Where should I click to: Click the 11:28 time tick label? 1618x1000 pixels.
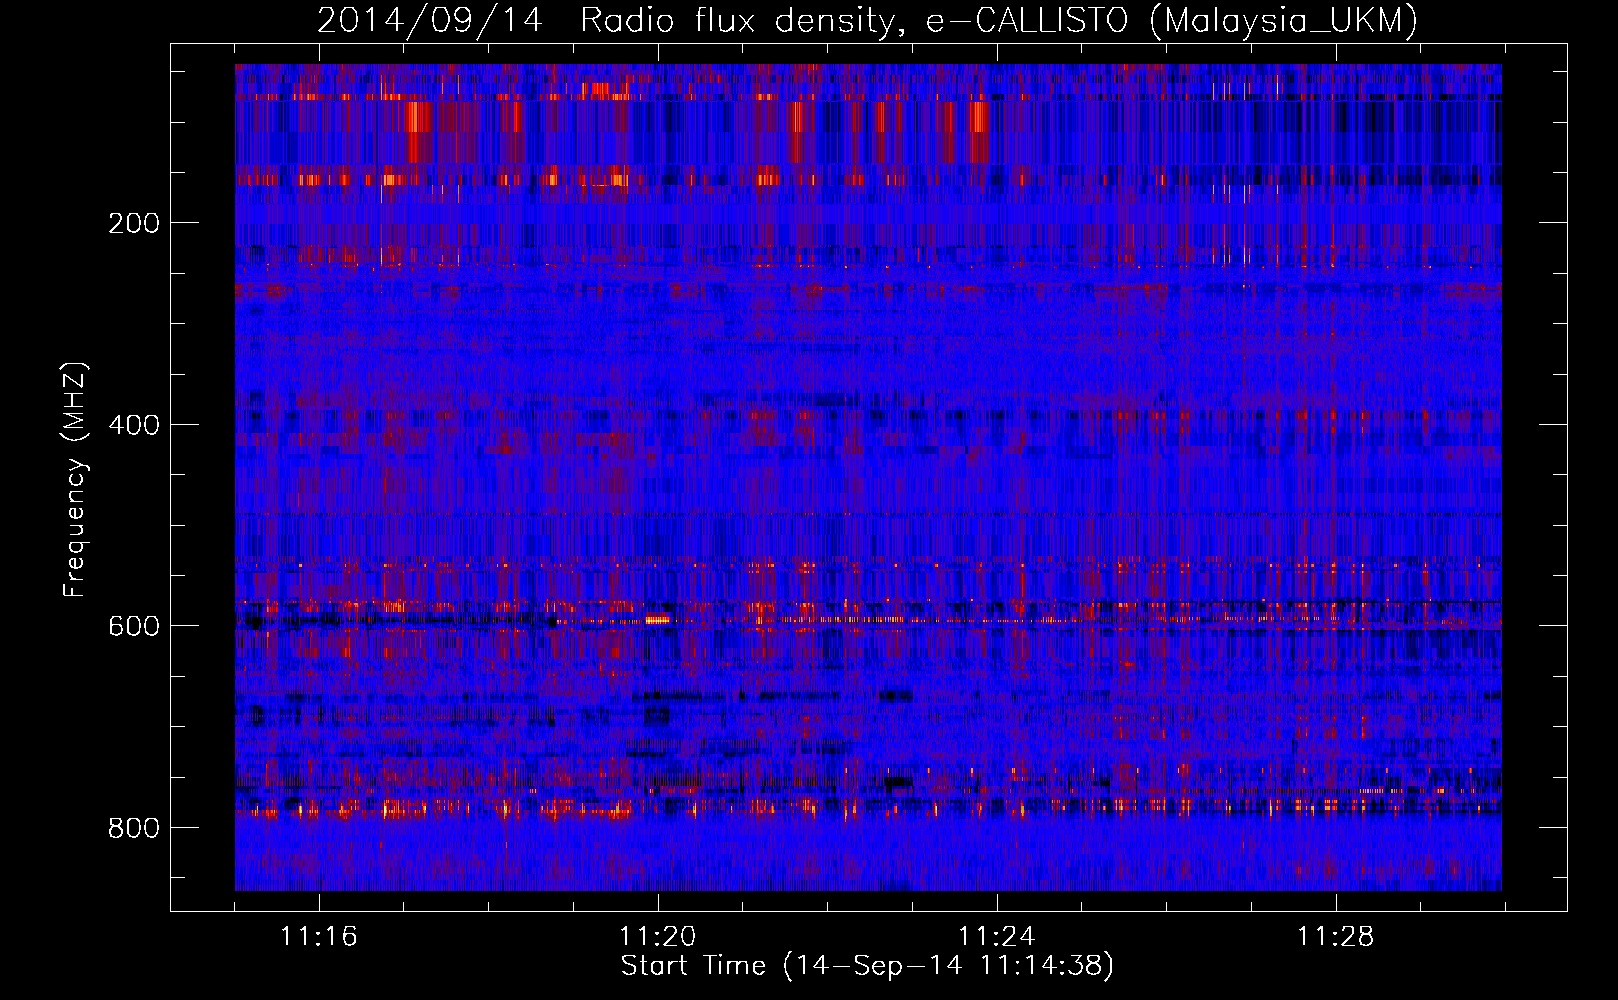click(1336, 937)
